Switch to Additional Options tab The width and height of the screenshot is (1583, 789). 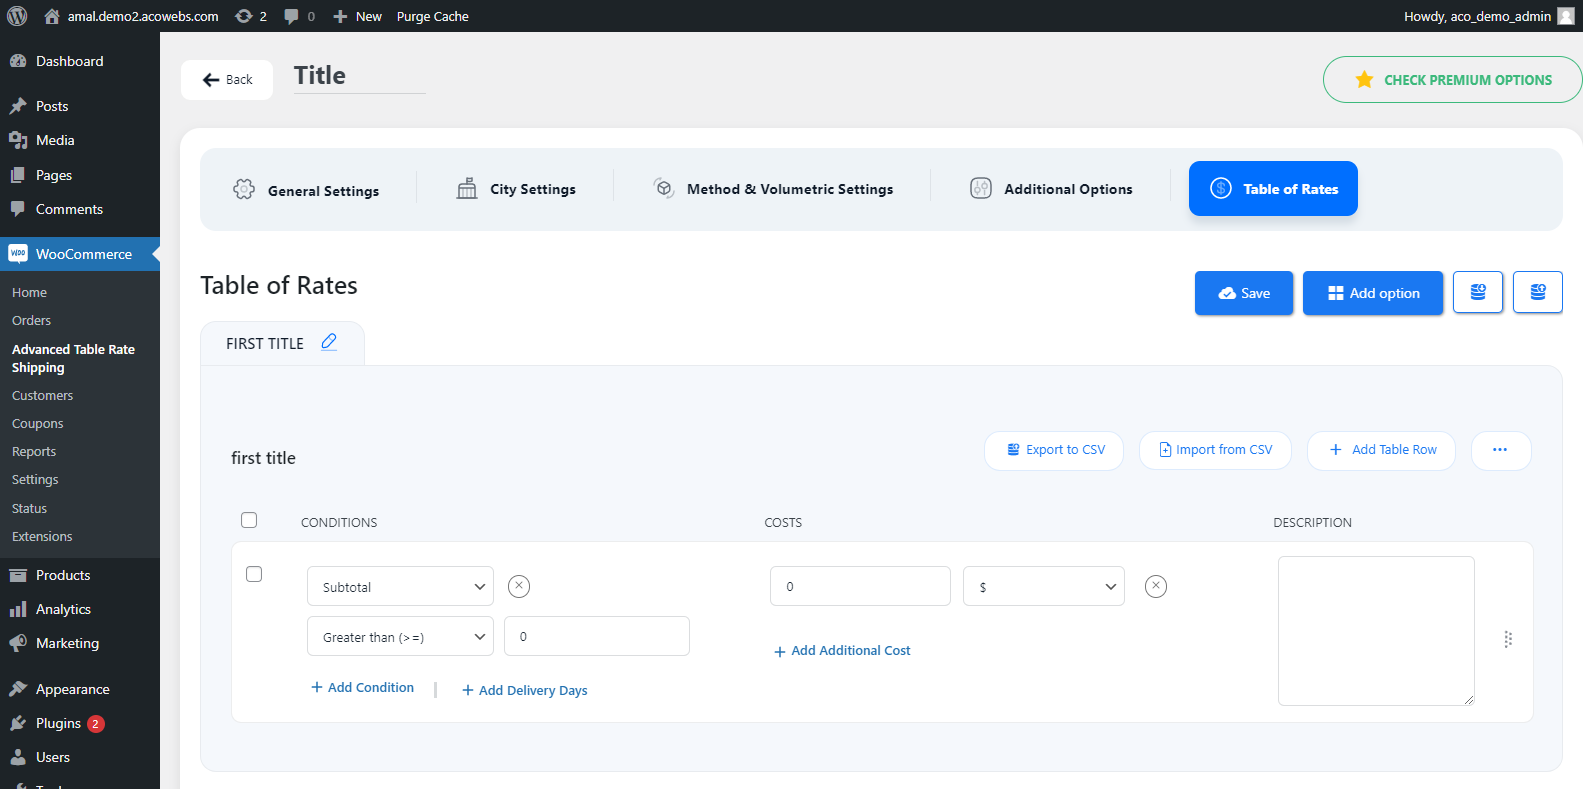pyautogui.click(x=1051, y=189)
